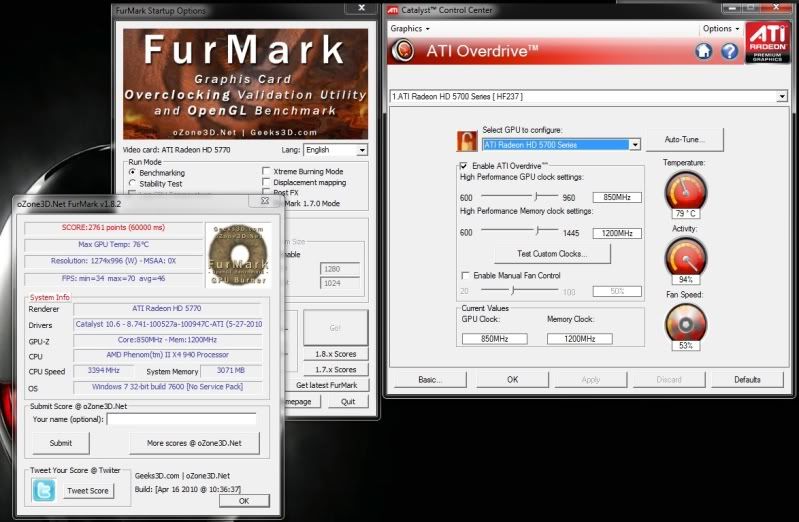Toggle the Post FX checkbox

click(x=266, y=192)
